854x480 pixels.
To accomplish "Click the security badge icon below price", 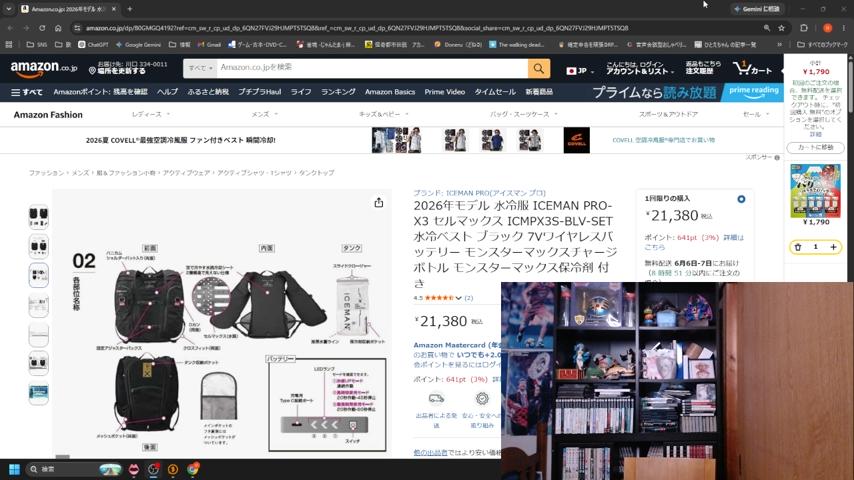I will (x=482, y=399).
